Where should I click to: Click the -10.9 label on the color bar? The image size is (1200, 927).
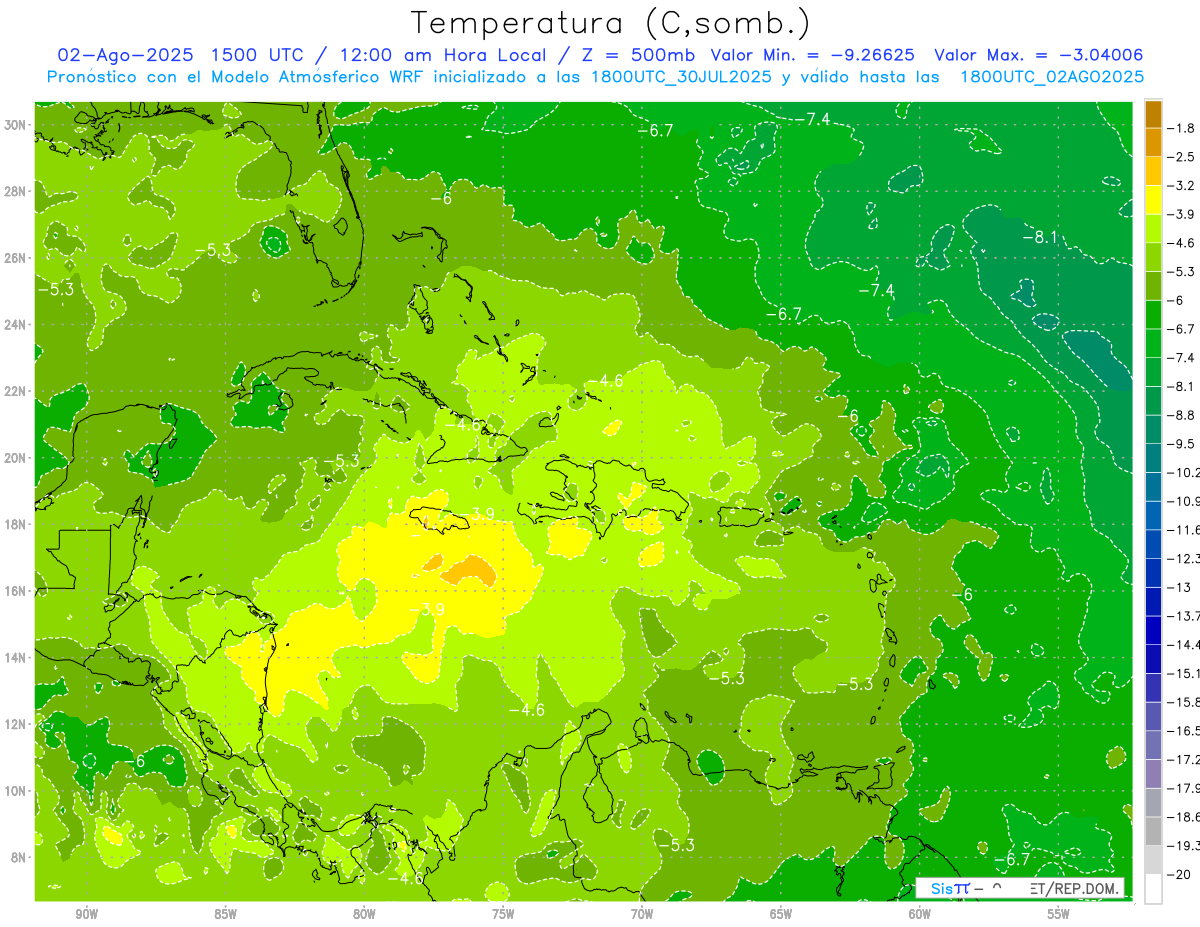point(1183,501)
